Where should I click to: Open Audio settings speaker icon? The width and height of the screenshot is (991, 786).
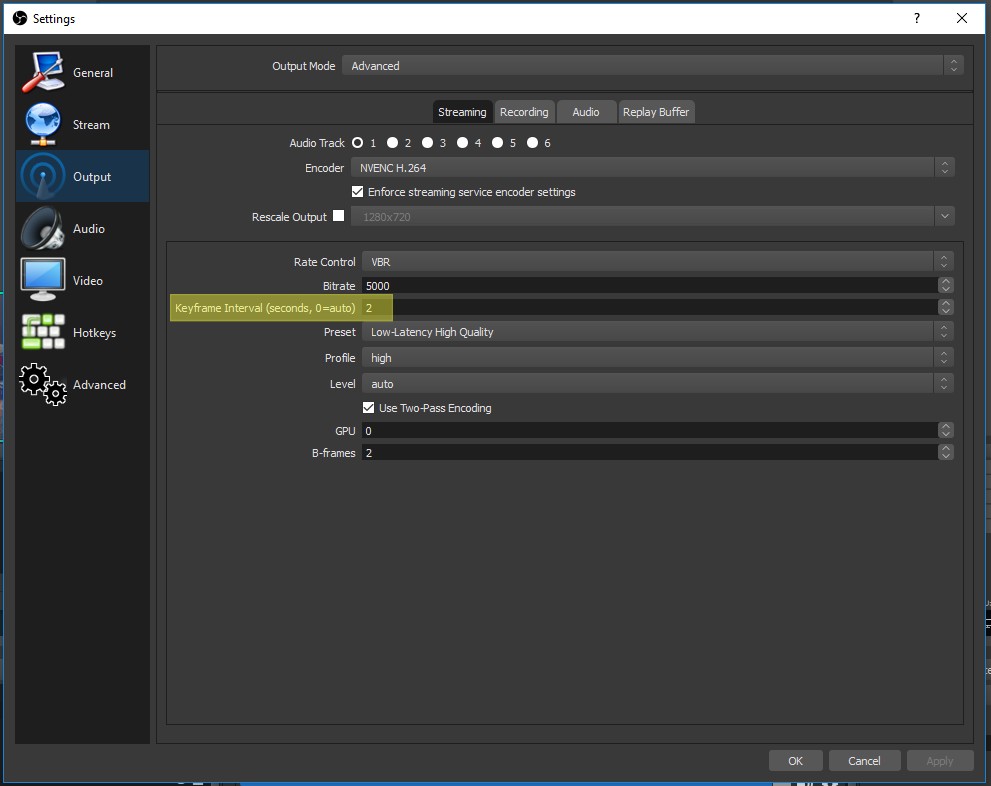coord(43,228)
